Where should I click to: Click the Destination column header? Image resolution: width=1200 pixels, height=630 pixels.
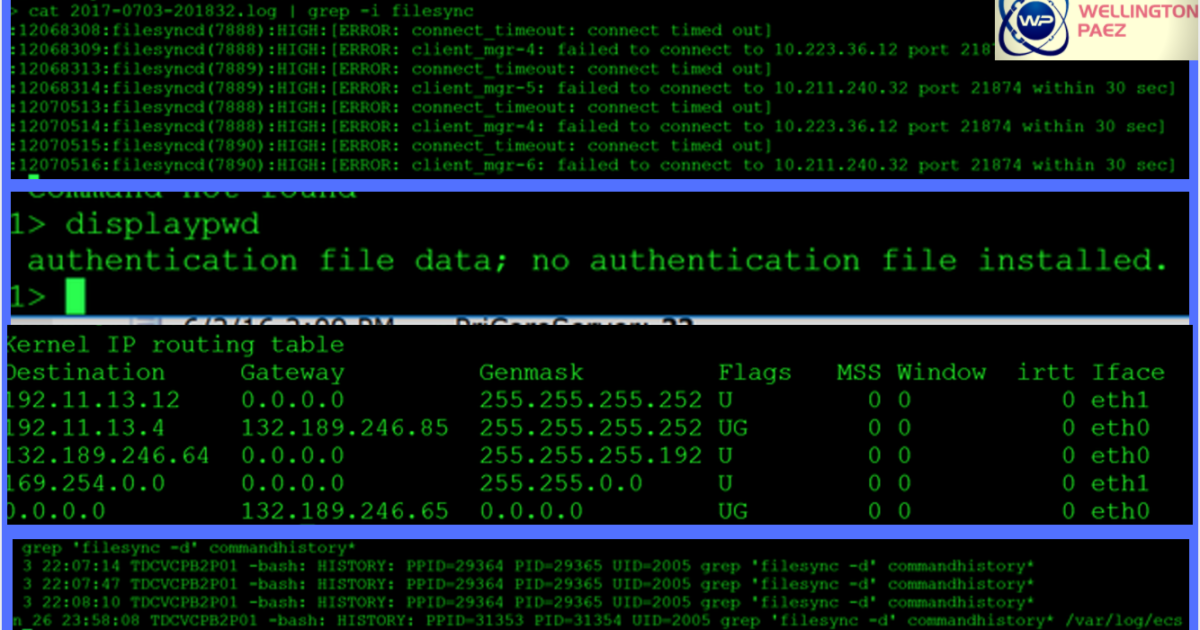pyautogui.click(x=85, y=373)
